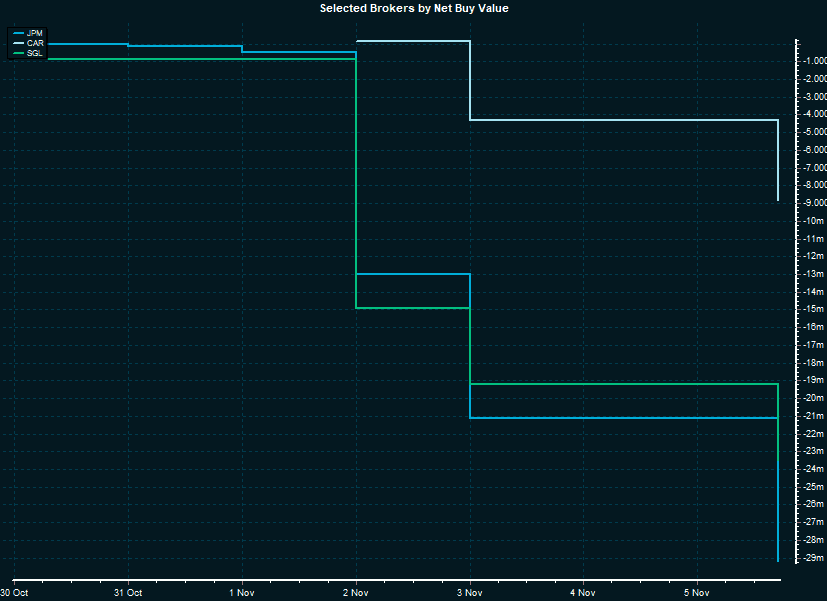Click the white CAR legend line marker
Viewport: 827px width, 601px height.
point(17,43)
